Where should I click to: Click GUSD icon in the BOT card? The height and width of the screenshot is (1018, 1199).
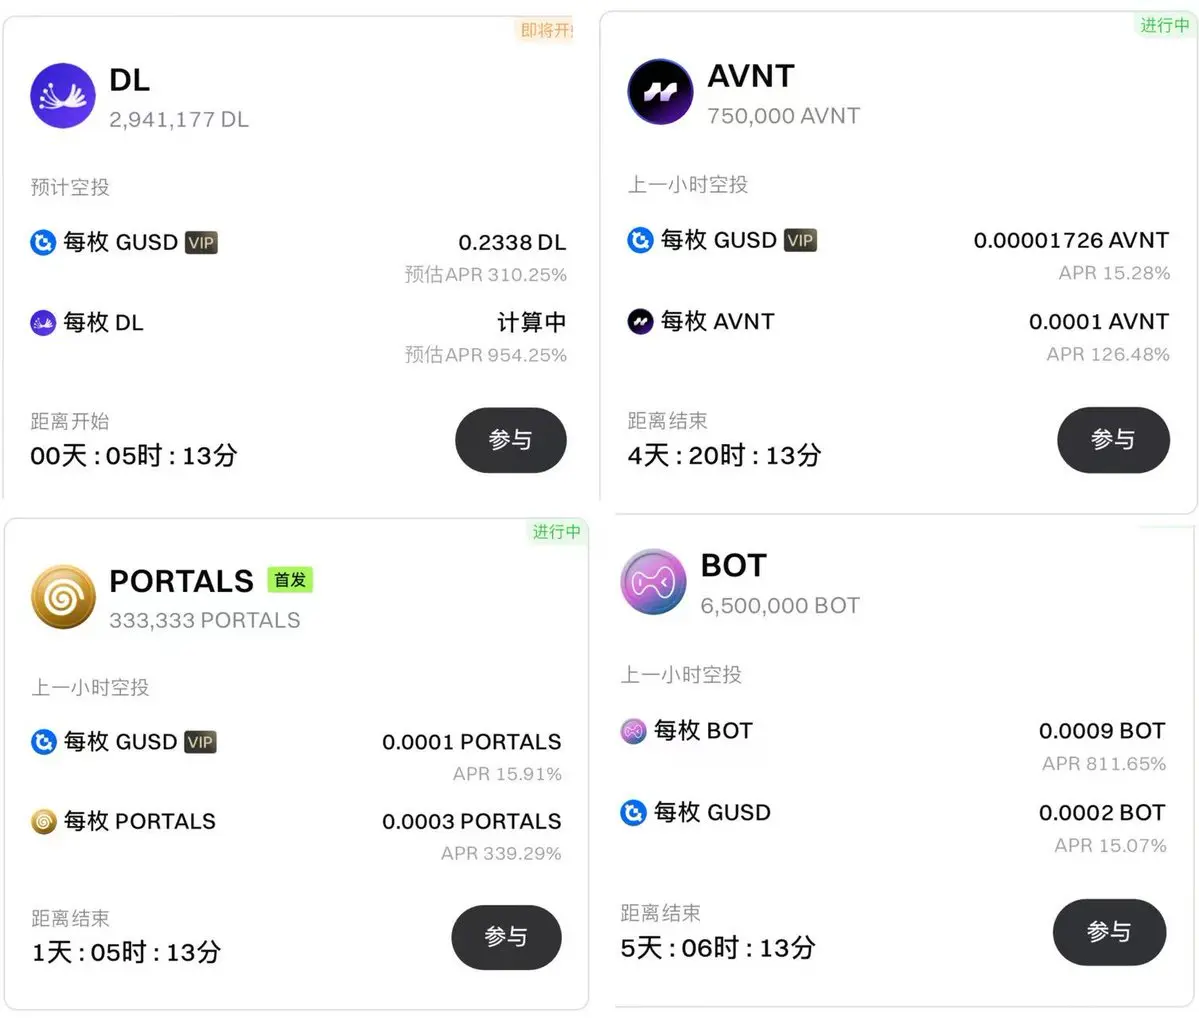point(633,812)
